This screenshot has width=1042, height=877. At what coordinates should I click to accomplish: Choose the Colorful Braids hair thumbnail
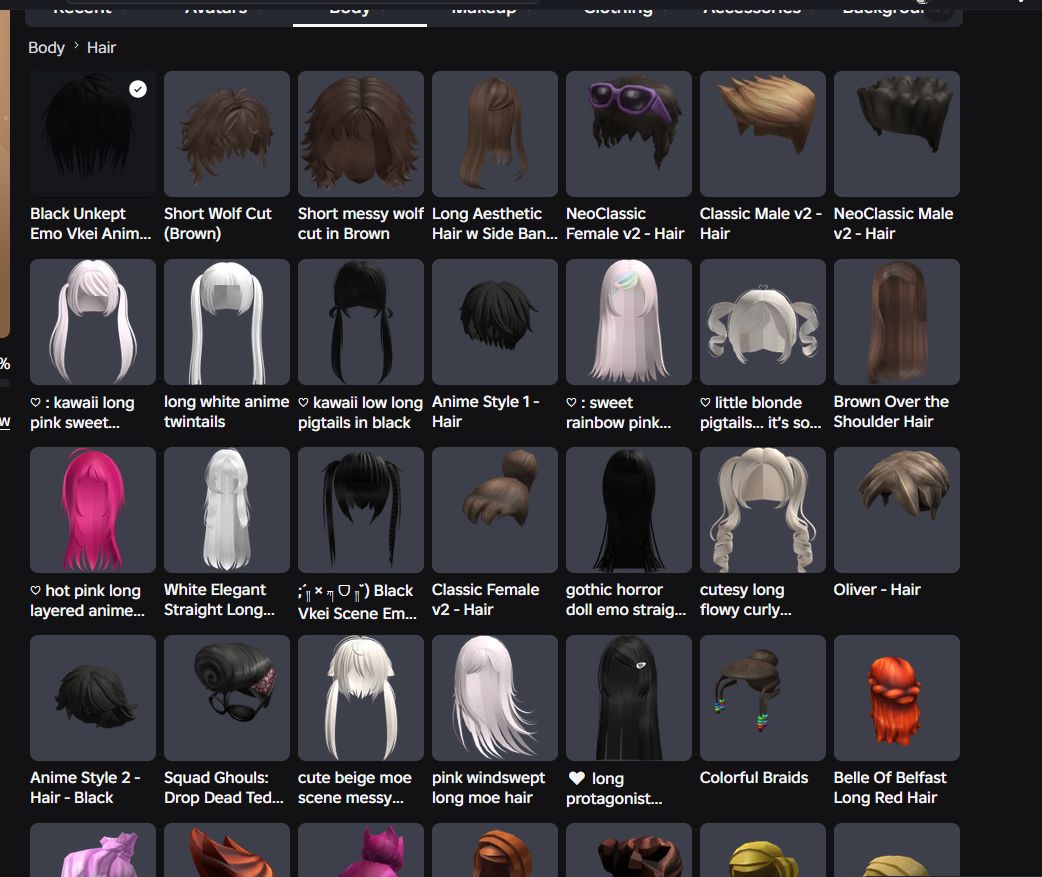coord(763,698)
